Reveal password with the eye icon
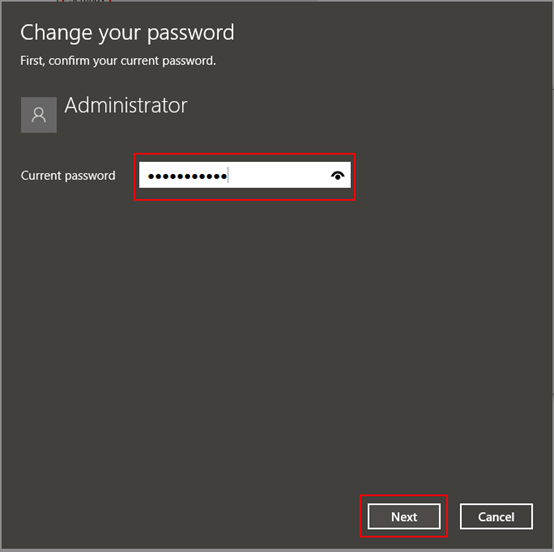This screenshot has width=554, height=552. 337,175
